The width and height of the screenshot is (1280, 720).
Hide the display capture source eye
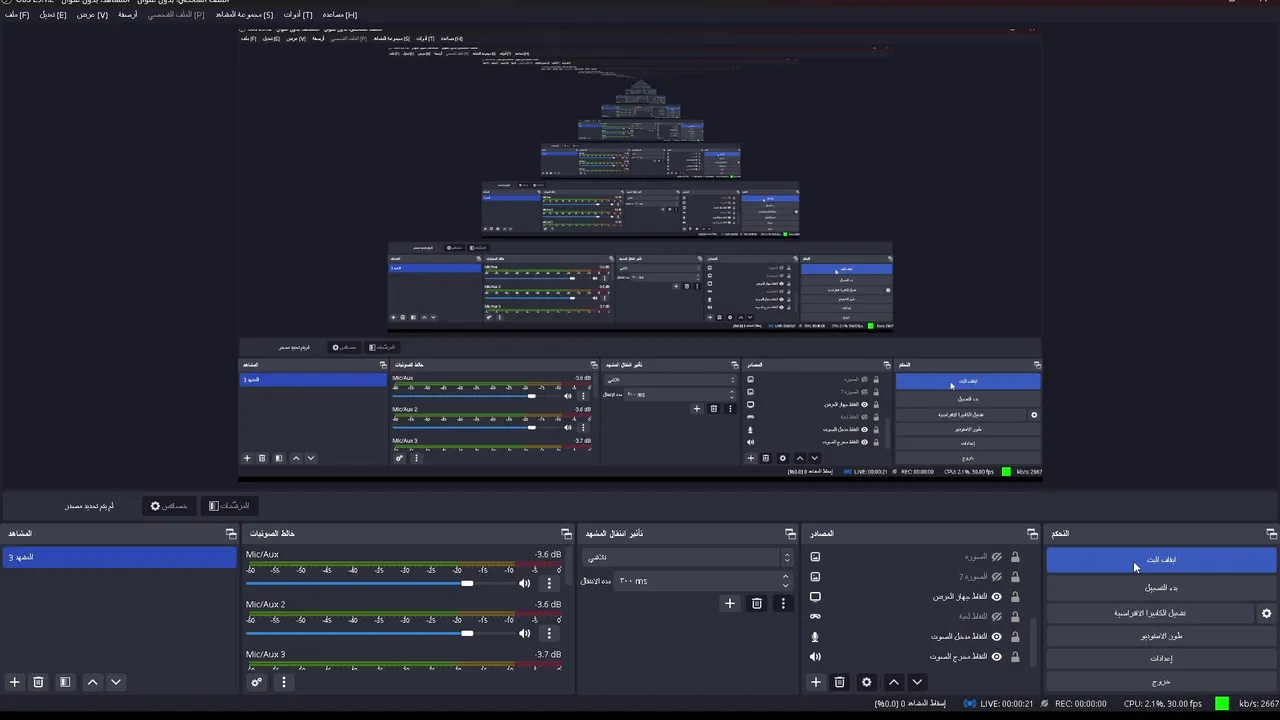tap(996, 597)
